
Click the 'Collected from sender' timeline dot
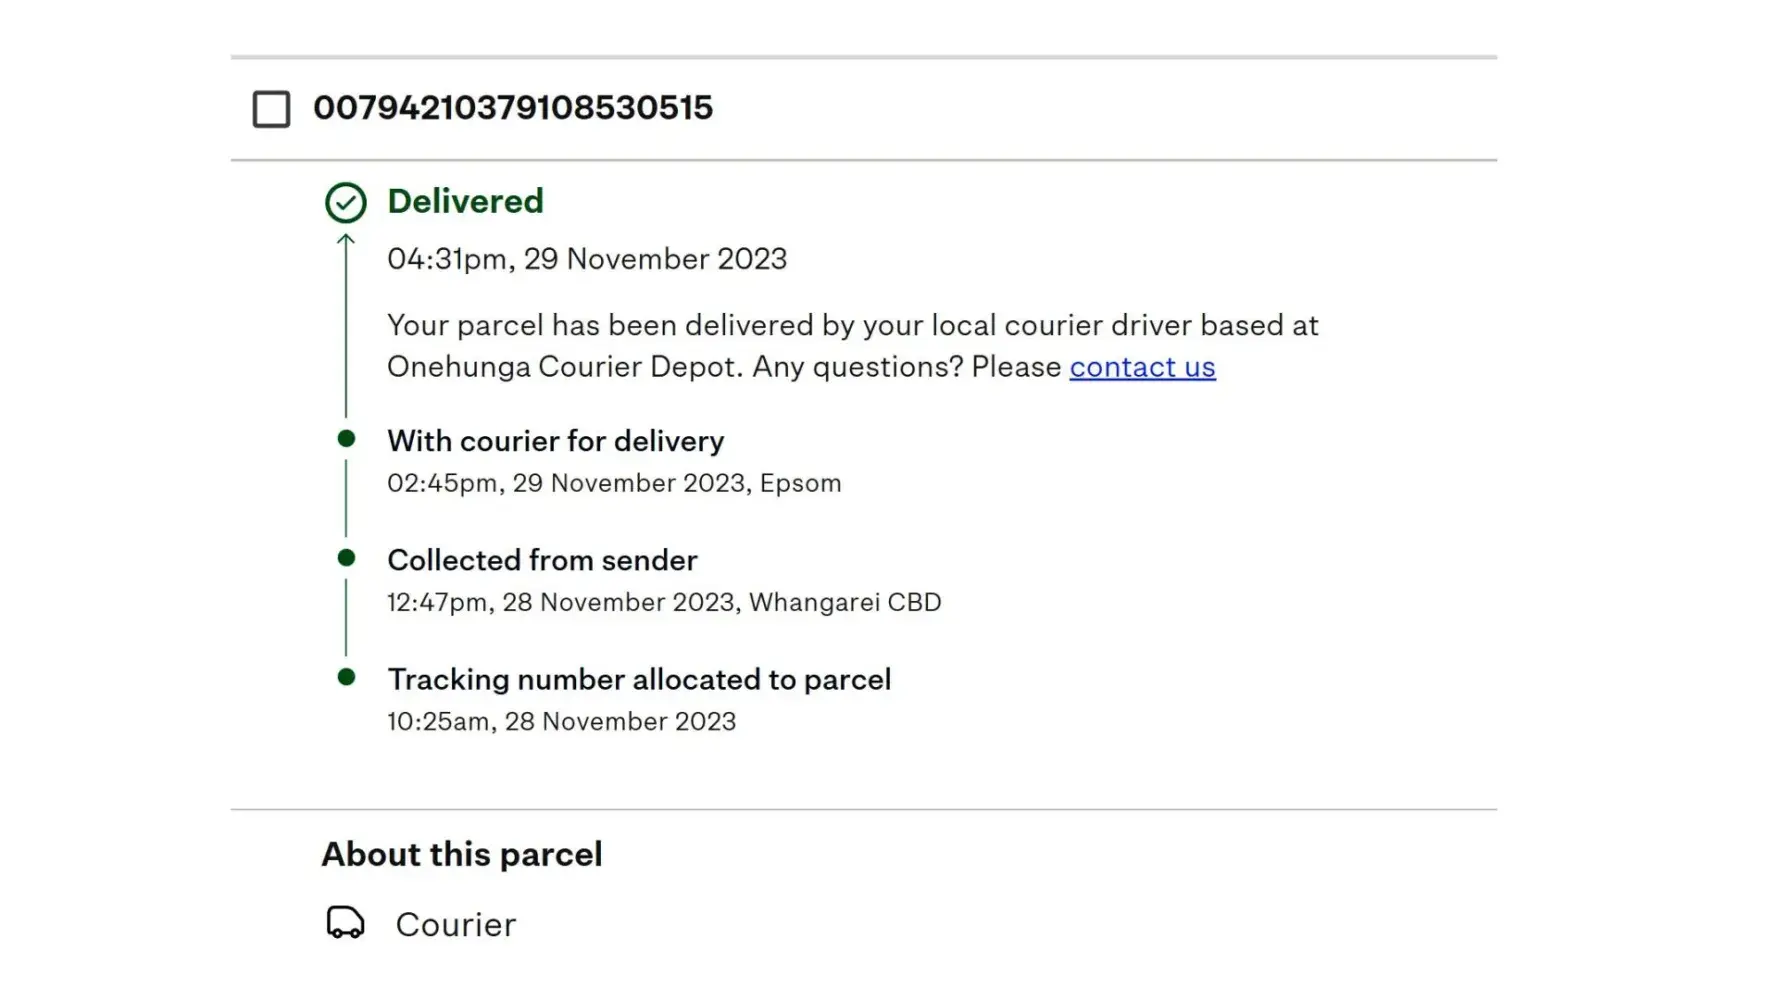[x=346, y=558]
